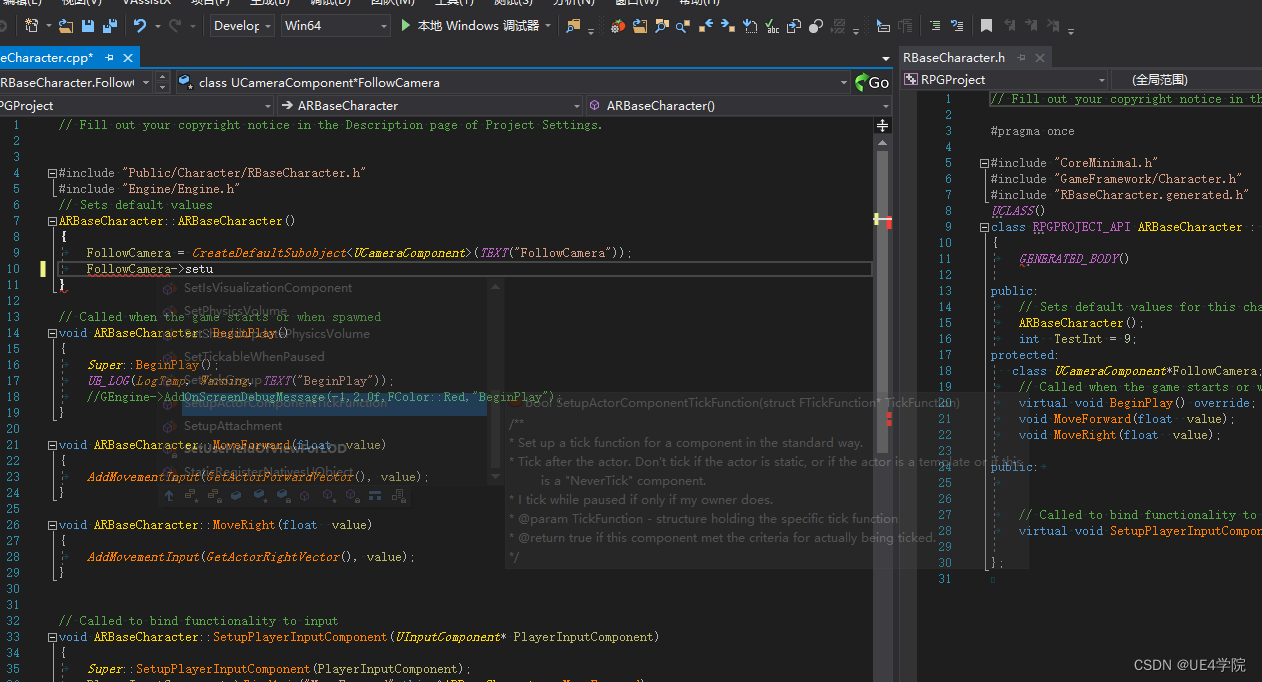Viewport: 1262px width, 682px height.
Task: Click the VAssistX Go button
Action: (x=872, y=82)
